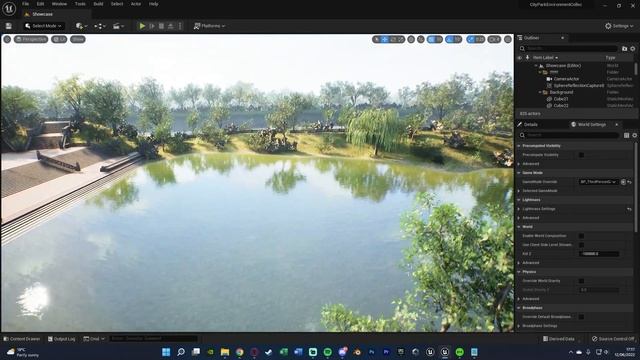Toggle scale snapping in viewport toolbar
The width and height of the screenshot is (640, 360).
pos(471,39)
